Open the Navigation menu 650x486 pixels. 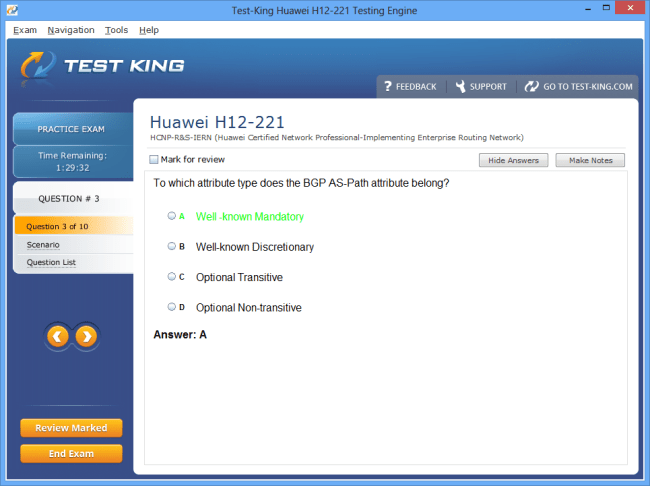point(71,30)
